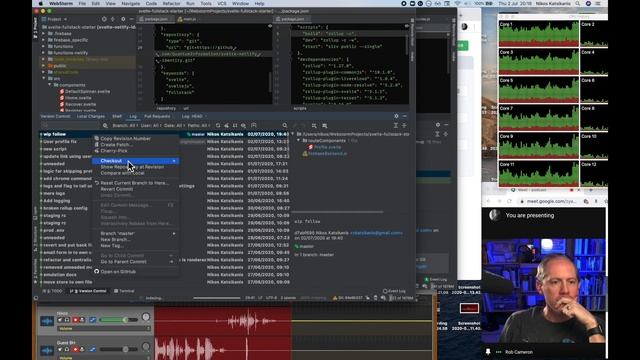Expand the .firebase folder
Viewport: 640px width, 360px height.
pos(44,33)
